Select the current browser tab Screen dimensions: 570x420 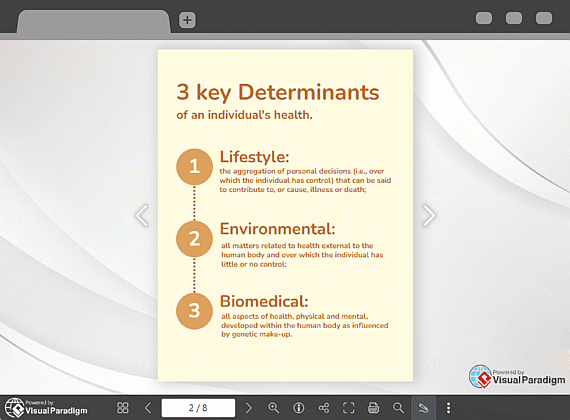point(93,22)
